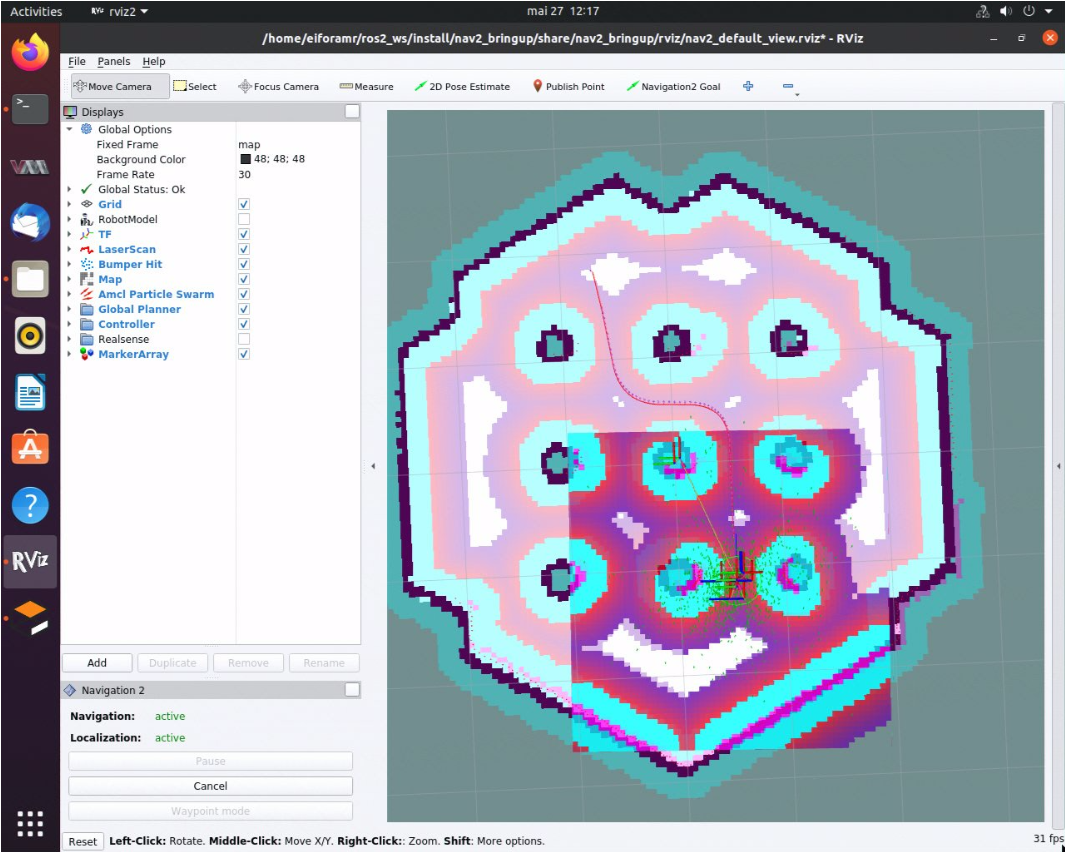The width and height of the screenshot is (1065, 853).
Task: Activate the 2D Pose Estimate tool
Action: 462,87
